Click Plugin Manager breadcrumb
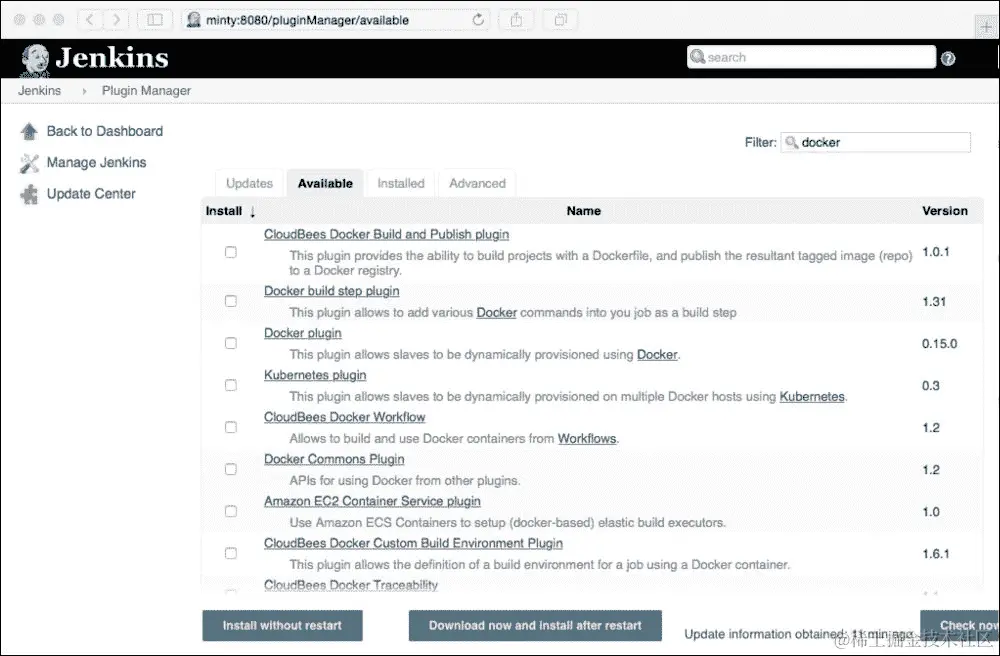The height and width of the screenshot is (656, 1000). (x=146, y=91)
